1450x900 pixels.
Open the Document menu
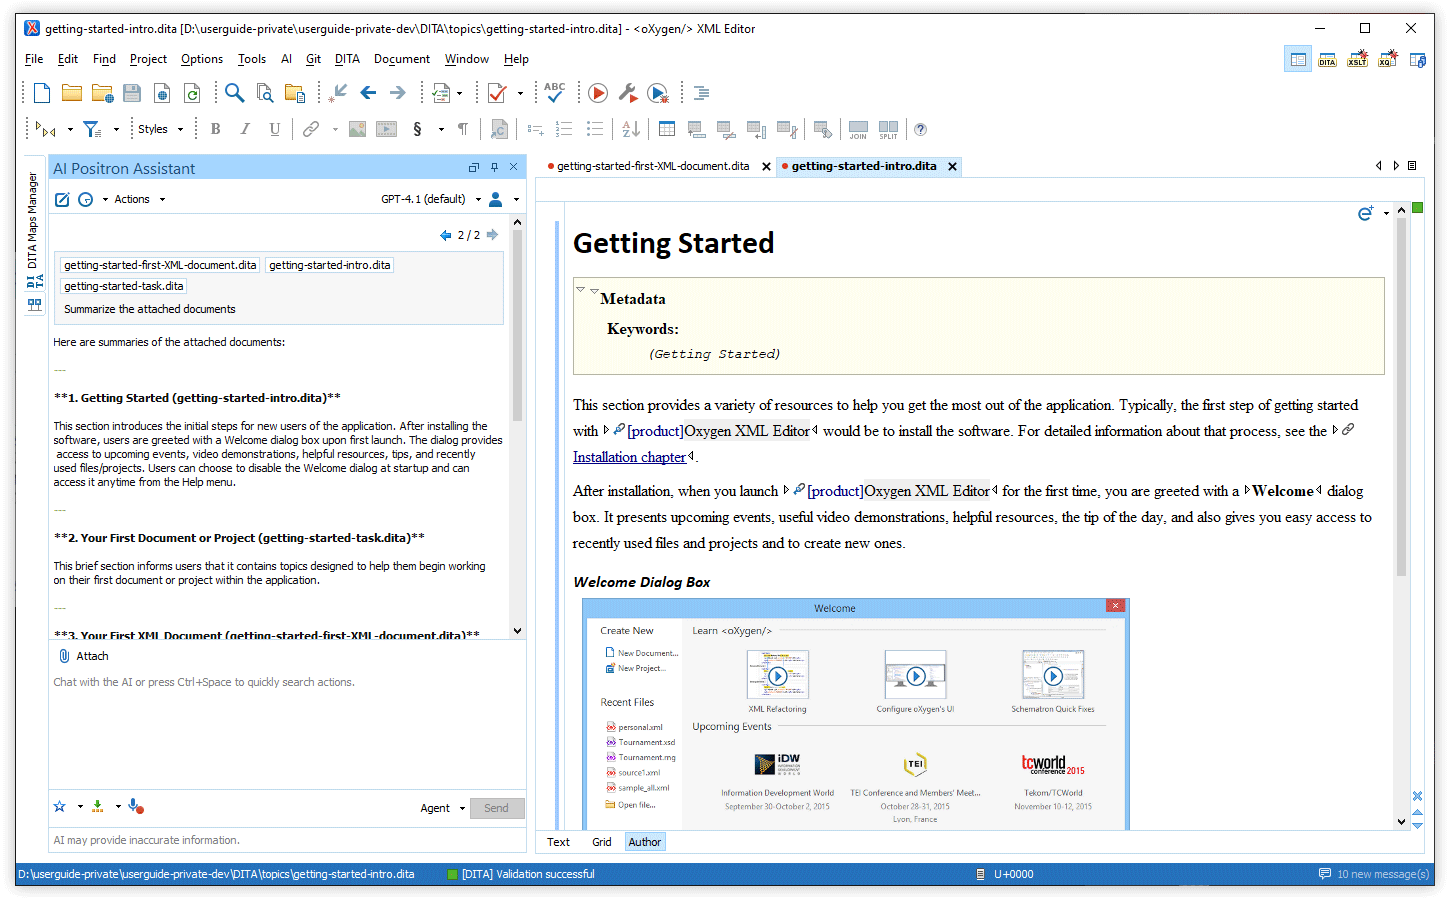click(x=402, y=59)
